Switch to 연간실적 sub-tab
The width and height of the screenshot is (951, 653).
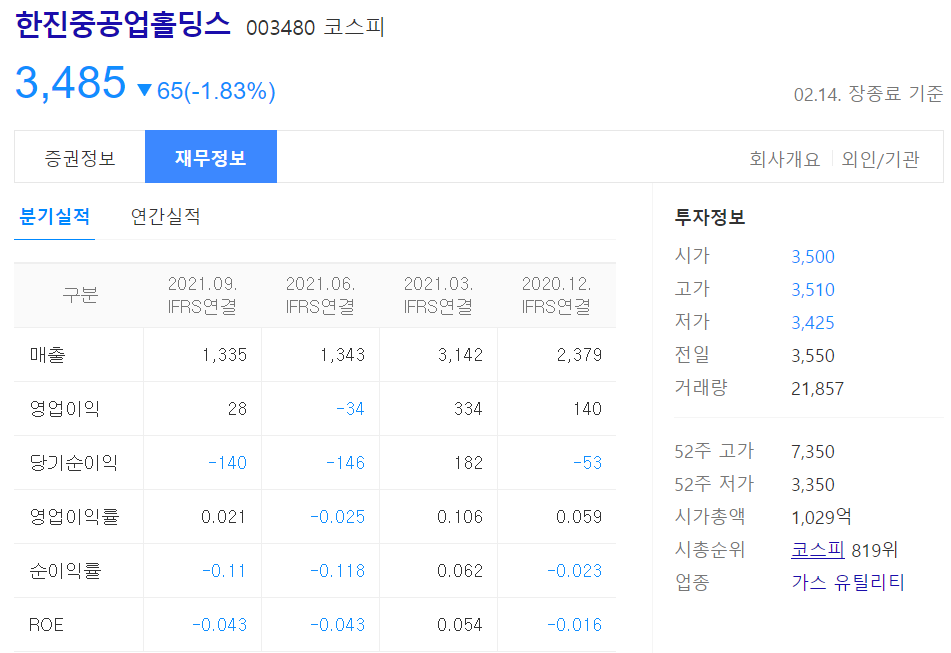click(x=166, y=217)
